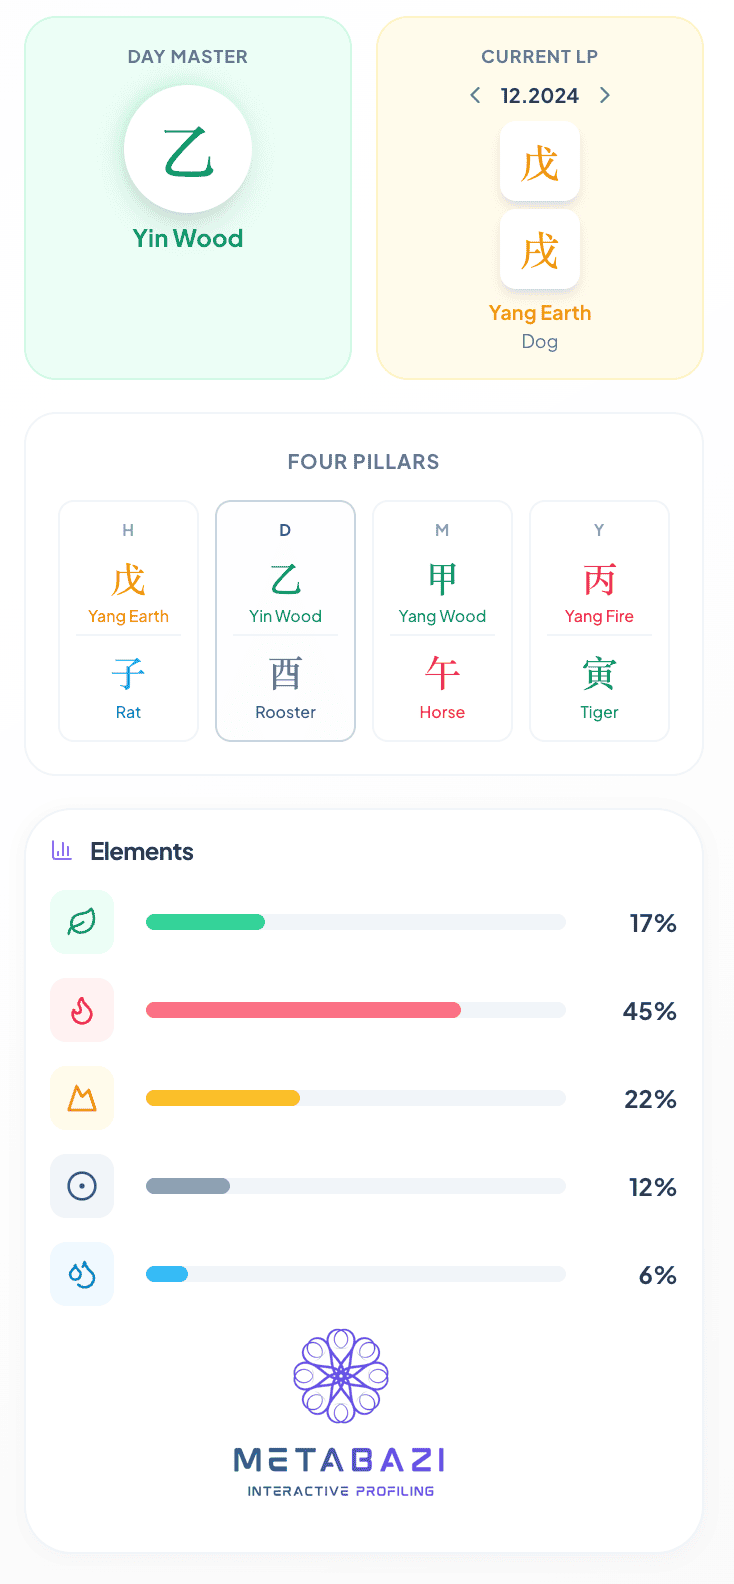The height and width of the screenshot is (1584, 734).
Task: Click the MetaBazi flower logo
Action: tap(341, 1375)
